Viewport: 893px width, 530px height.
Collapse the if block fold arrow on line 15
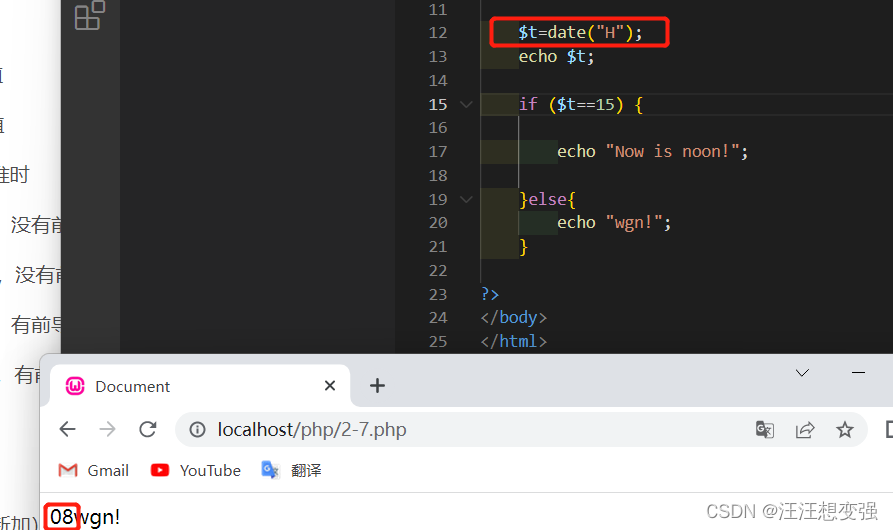[x=466, y=104]
